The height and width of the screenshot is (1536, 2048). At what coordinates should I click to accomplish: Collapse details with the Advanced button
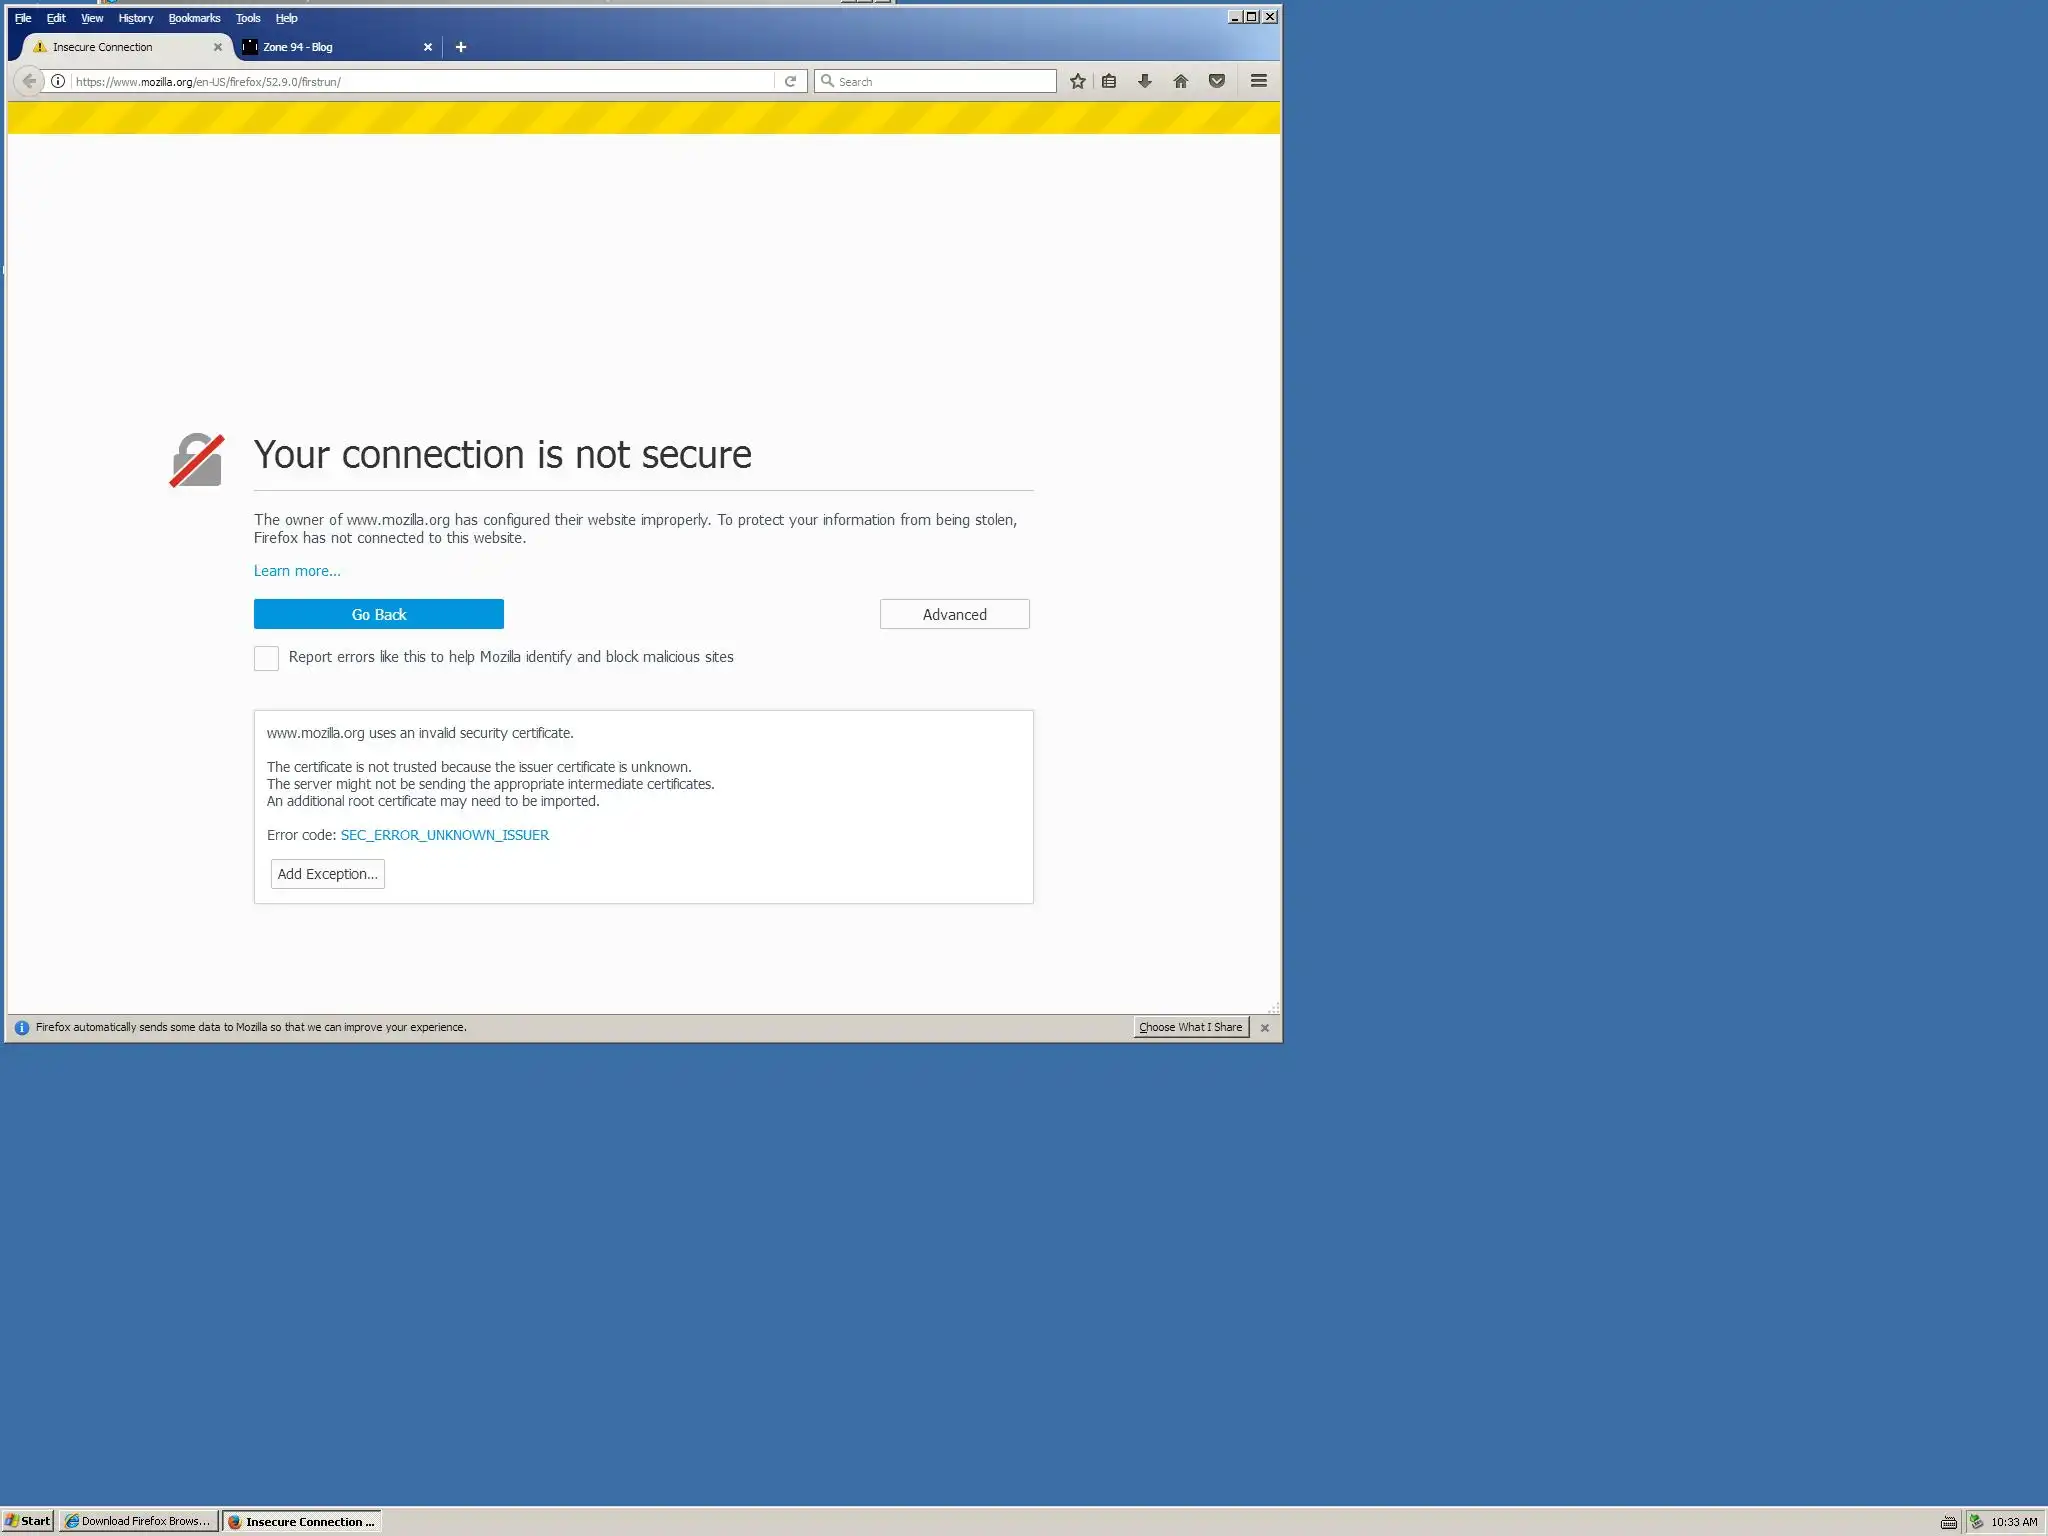954,614
